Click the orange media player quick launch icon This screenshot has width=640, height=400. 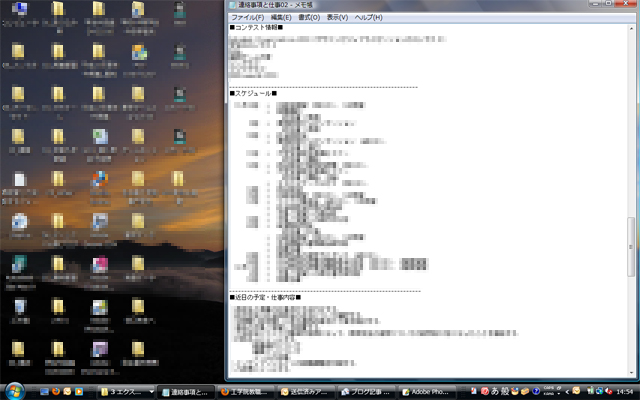tap(79, 391)
